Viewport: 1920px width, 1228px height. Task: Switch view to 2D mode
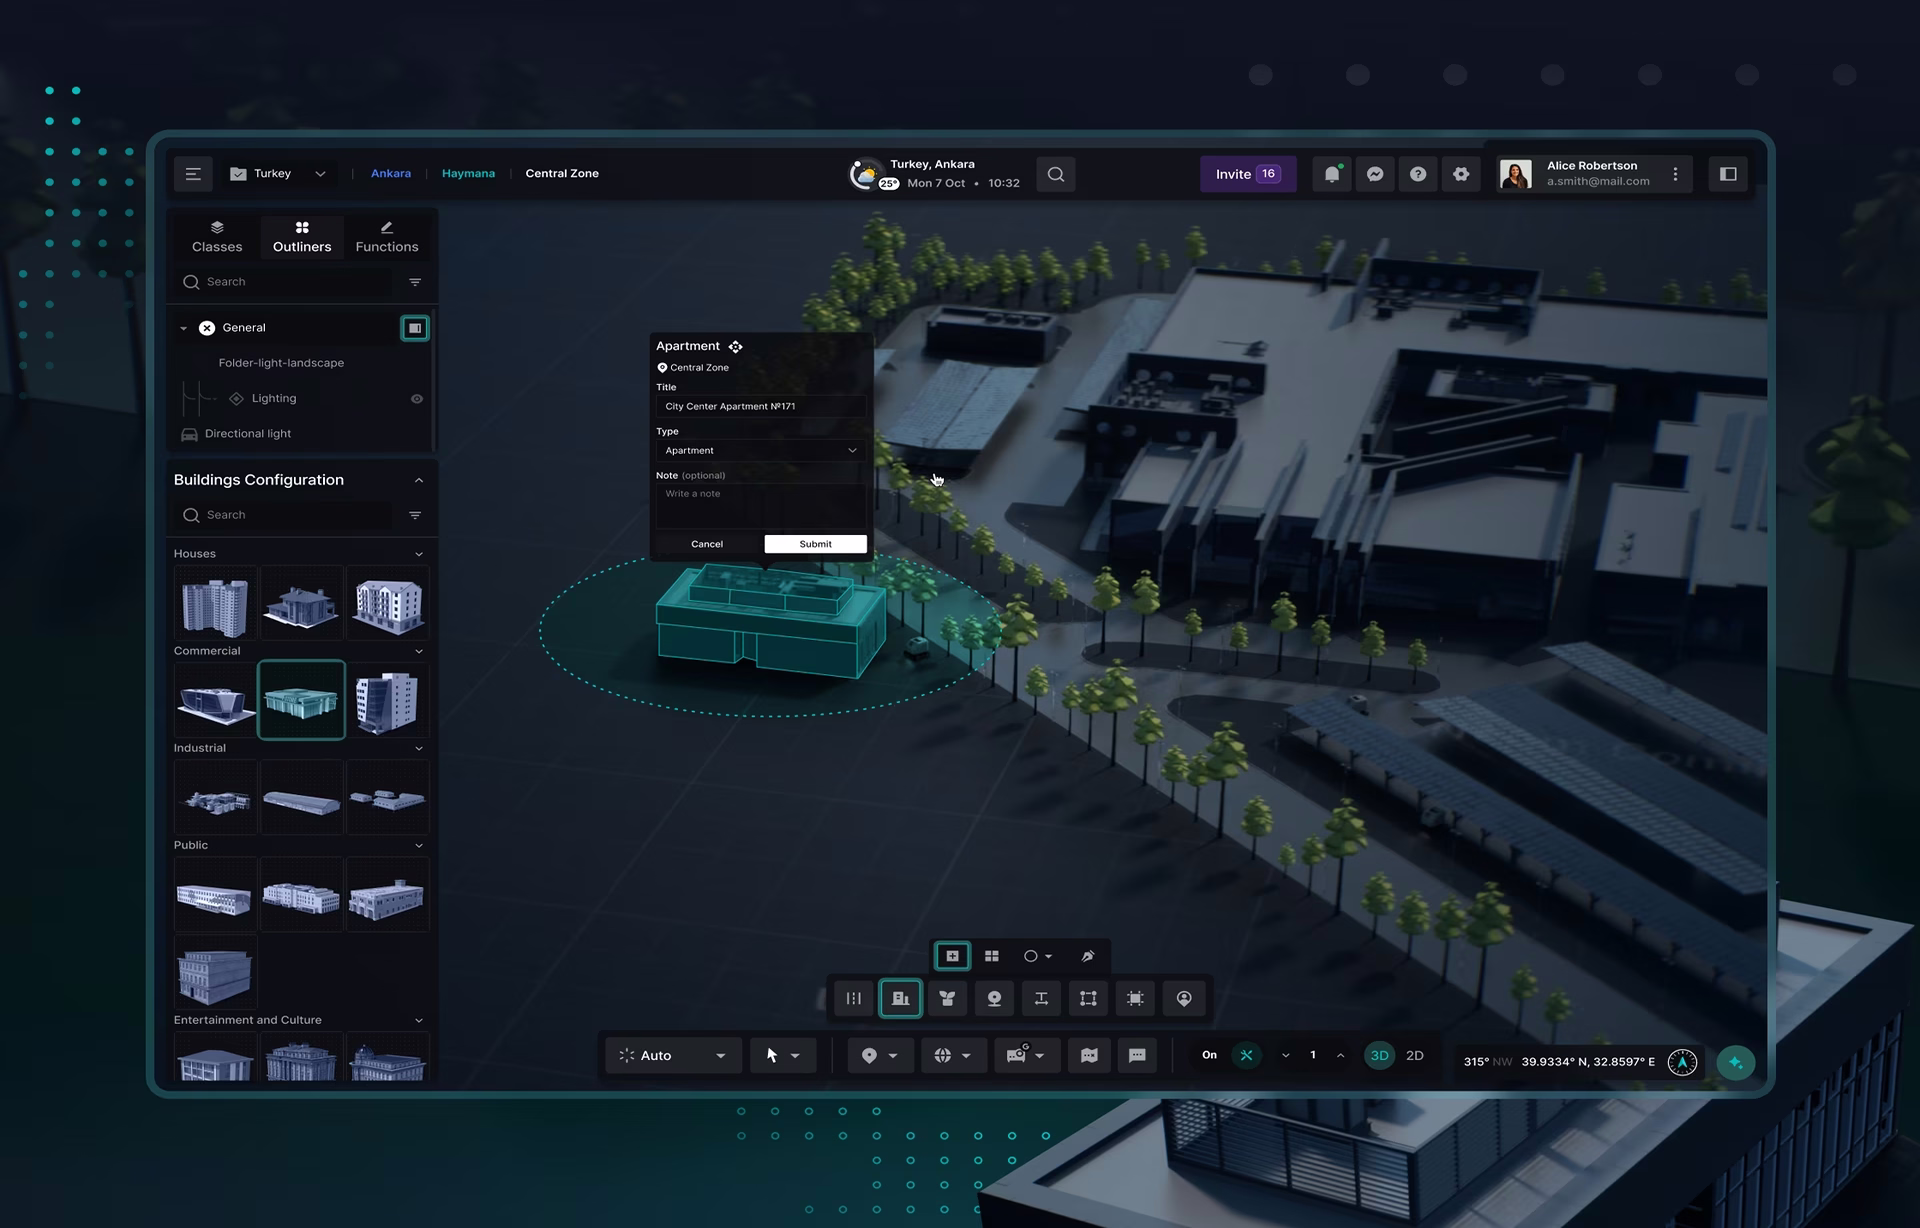1415,1056
